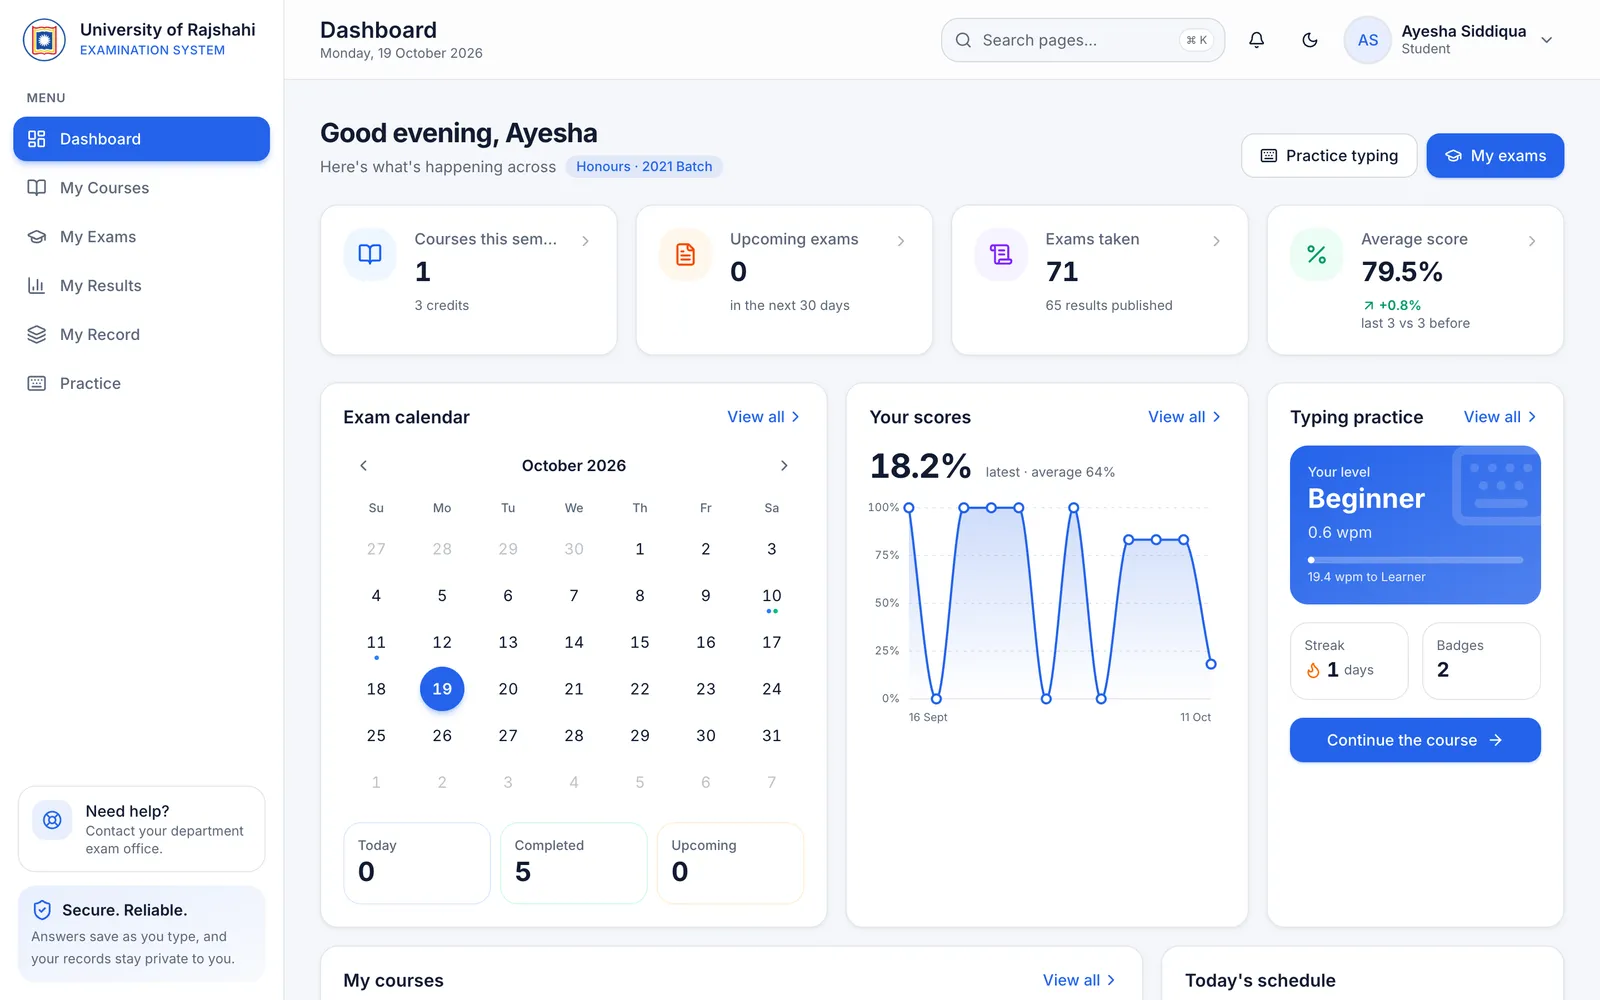Click the Secure shield icon

point(42,910)
